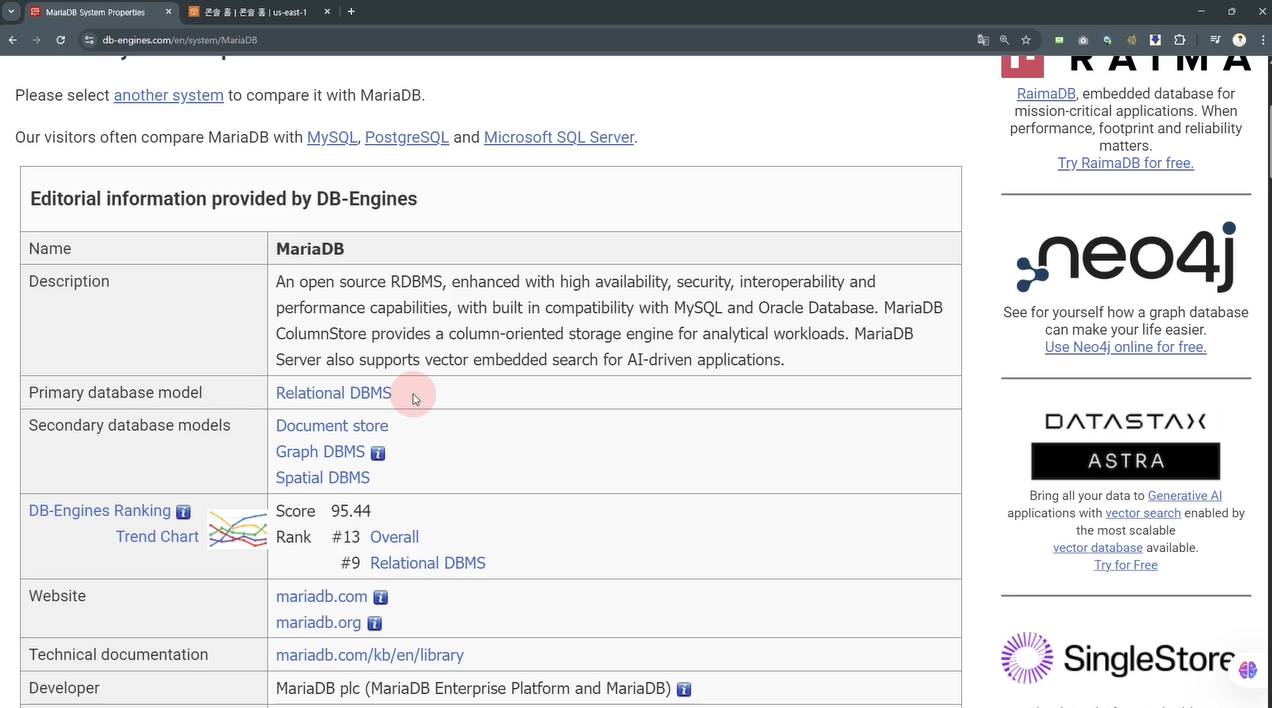1272x708 pixels.
Task: Click 'Try RaimaDB for free.' link
Action: pyautogui.click(x=1126, y=163)
